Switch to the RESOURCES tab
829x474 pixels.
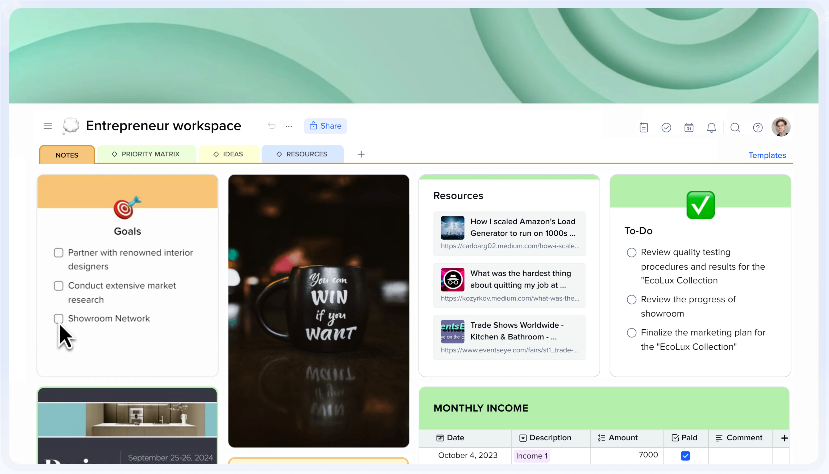coord(302,154)
